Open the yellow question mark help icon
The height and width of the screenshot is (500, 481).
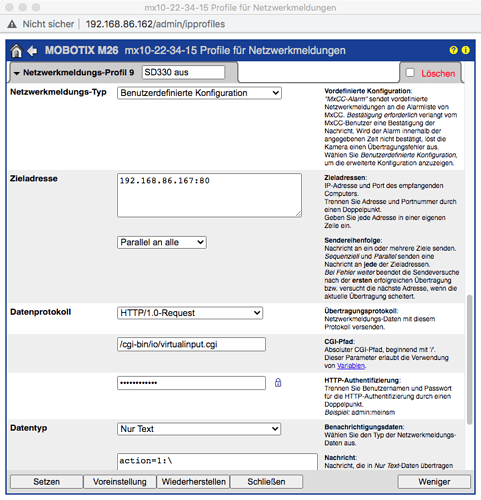(453, 50)
